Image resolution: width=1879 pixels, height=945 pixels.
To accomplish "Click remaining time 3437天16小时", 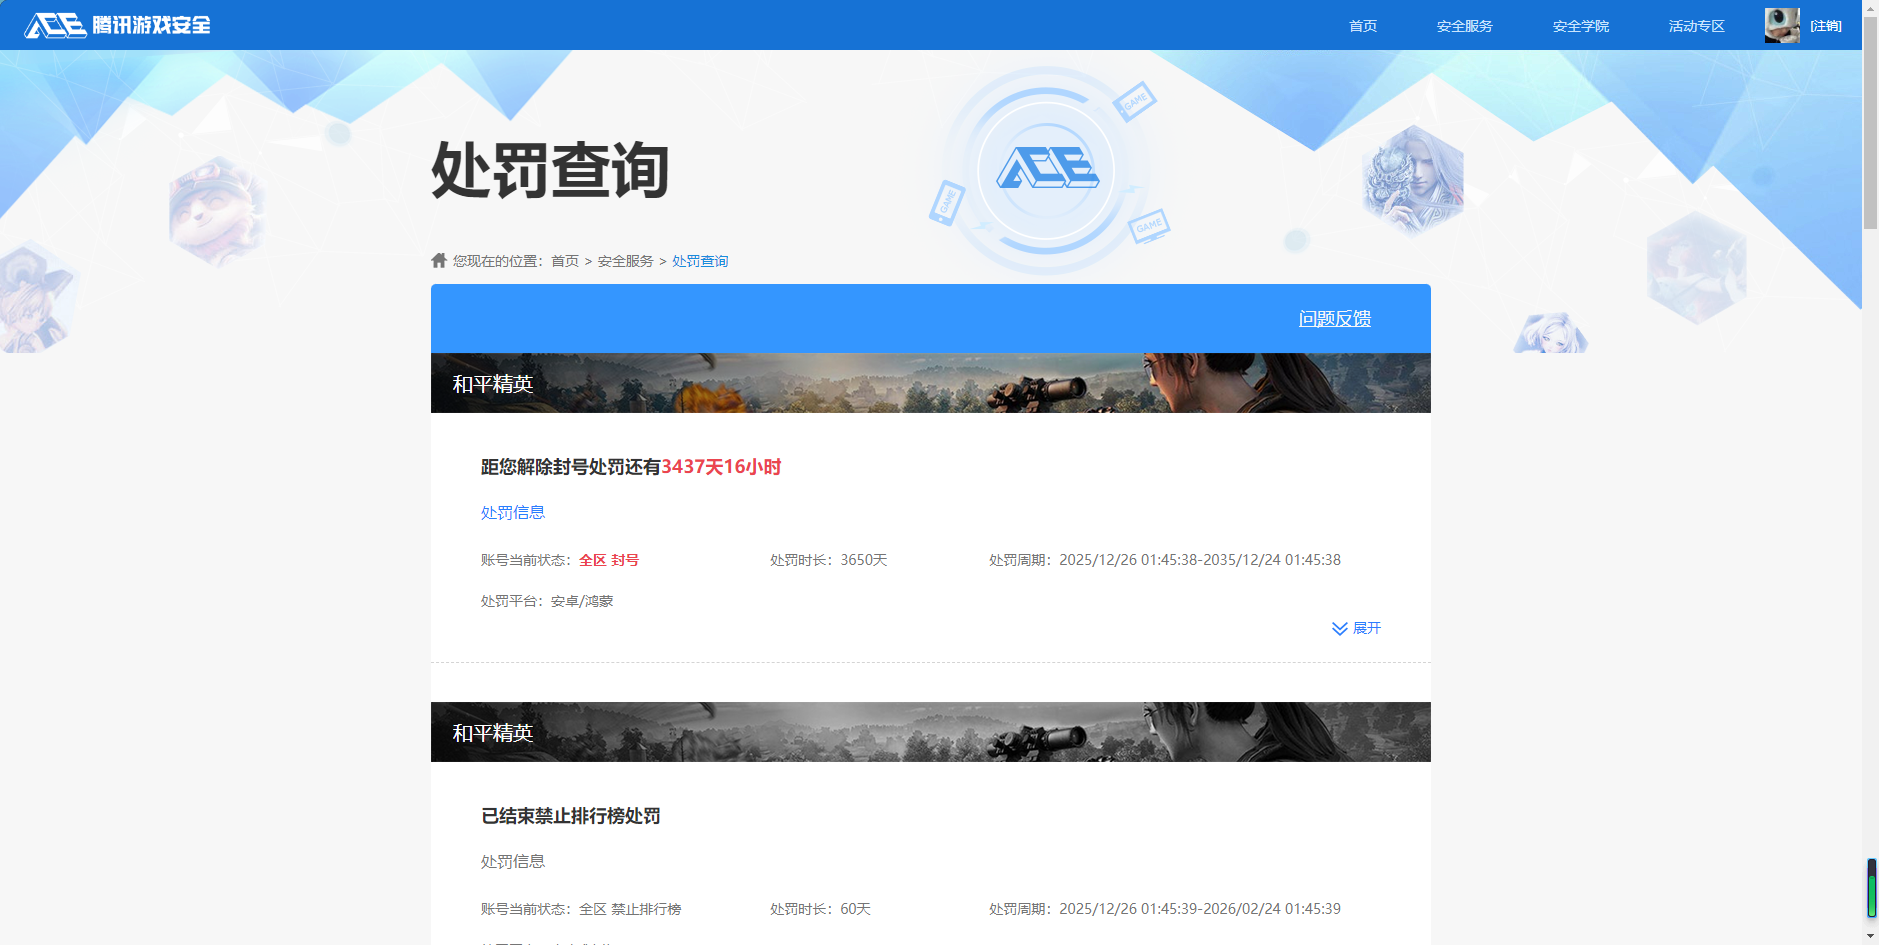I will pyautogui.click(x=721, y=467).
